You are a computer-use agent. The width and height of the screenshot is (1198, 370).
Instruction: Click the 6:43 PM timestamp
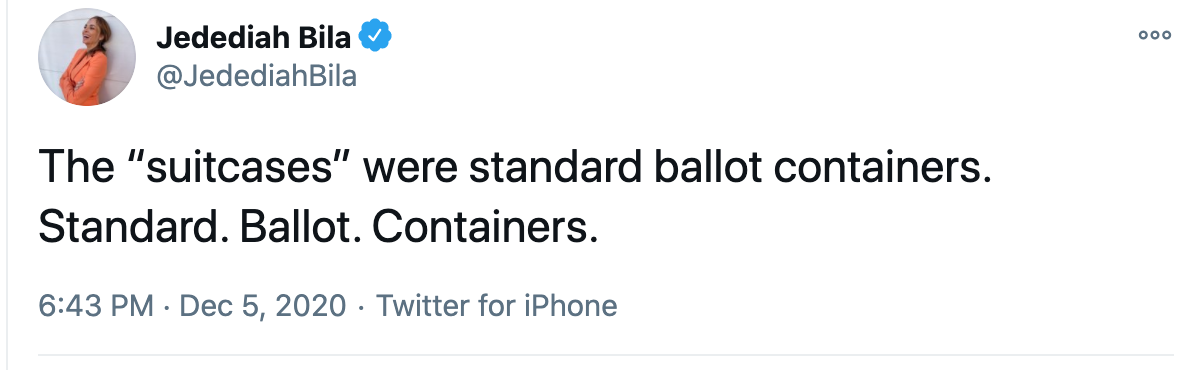(x=96, y=306)
